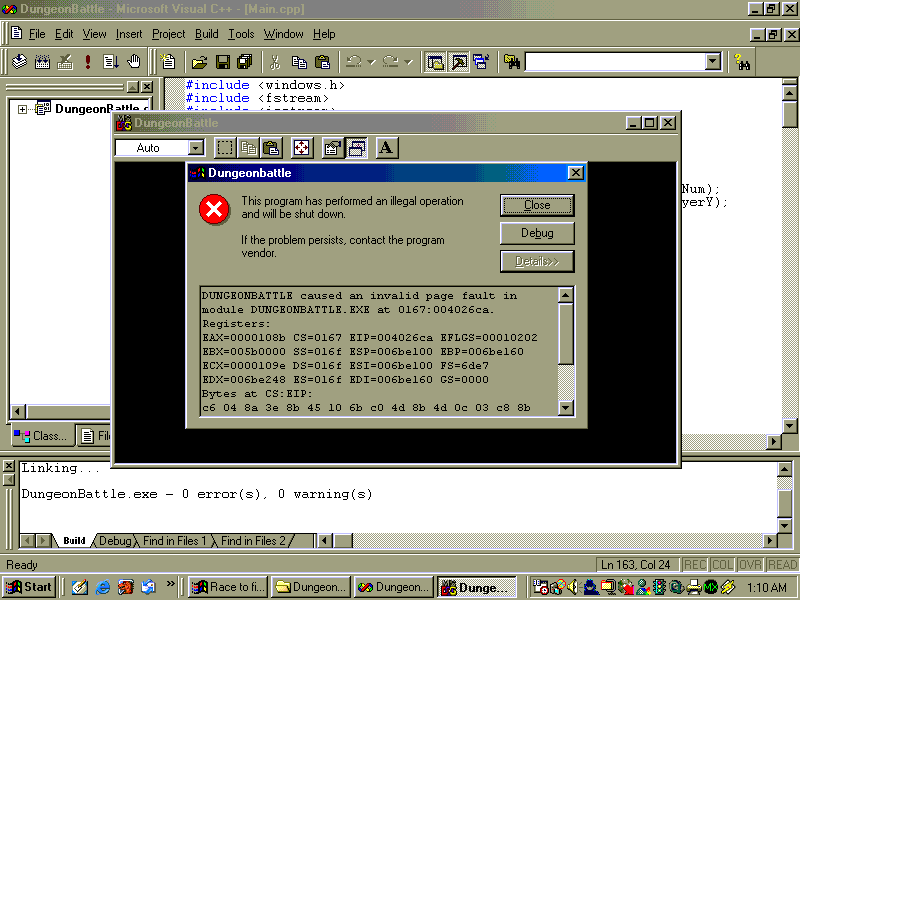Open the Tools menu
Image resolution: width=900 pixels, height=900 pixels.
click(x=241, y=34)
